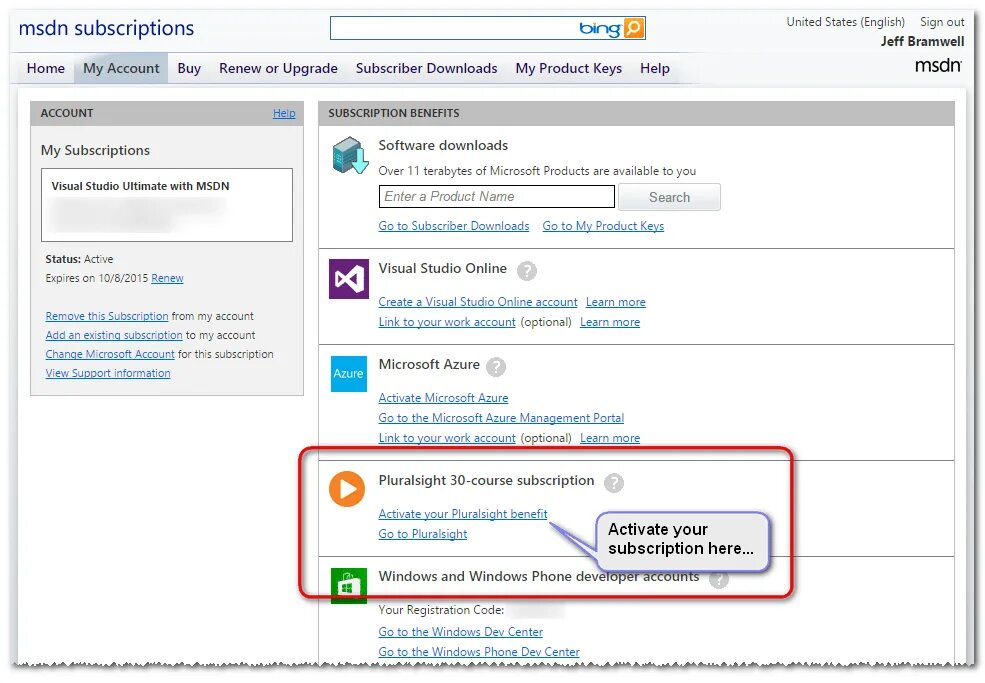Open the Home menu item
The width and height of the screenshot is (985, 683).
(x=45, y=68)
